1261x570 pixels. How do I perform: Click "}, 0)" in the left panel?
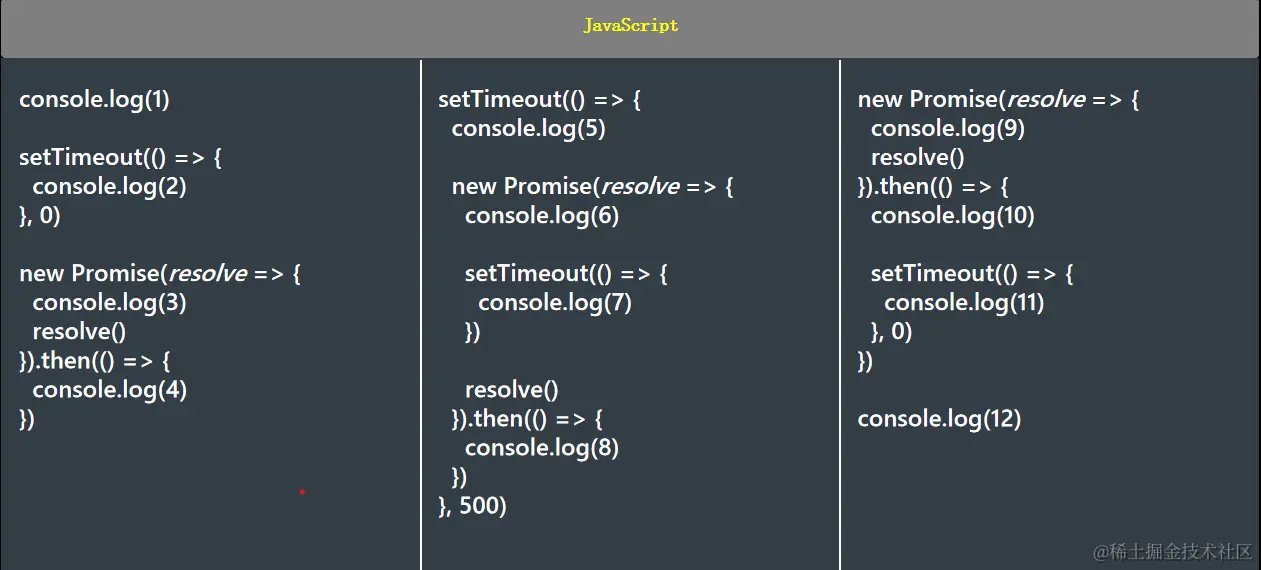[x=40, y=215]
